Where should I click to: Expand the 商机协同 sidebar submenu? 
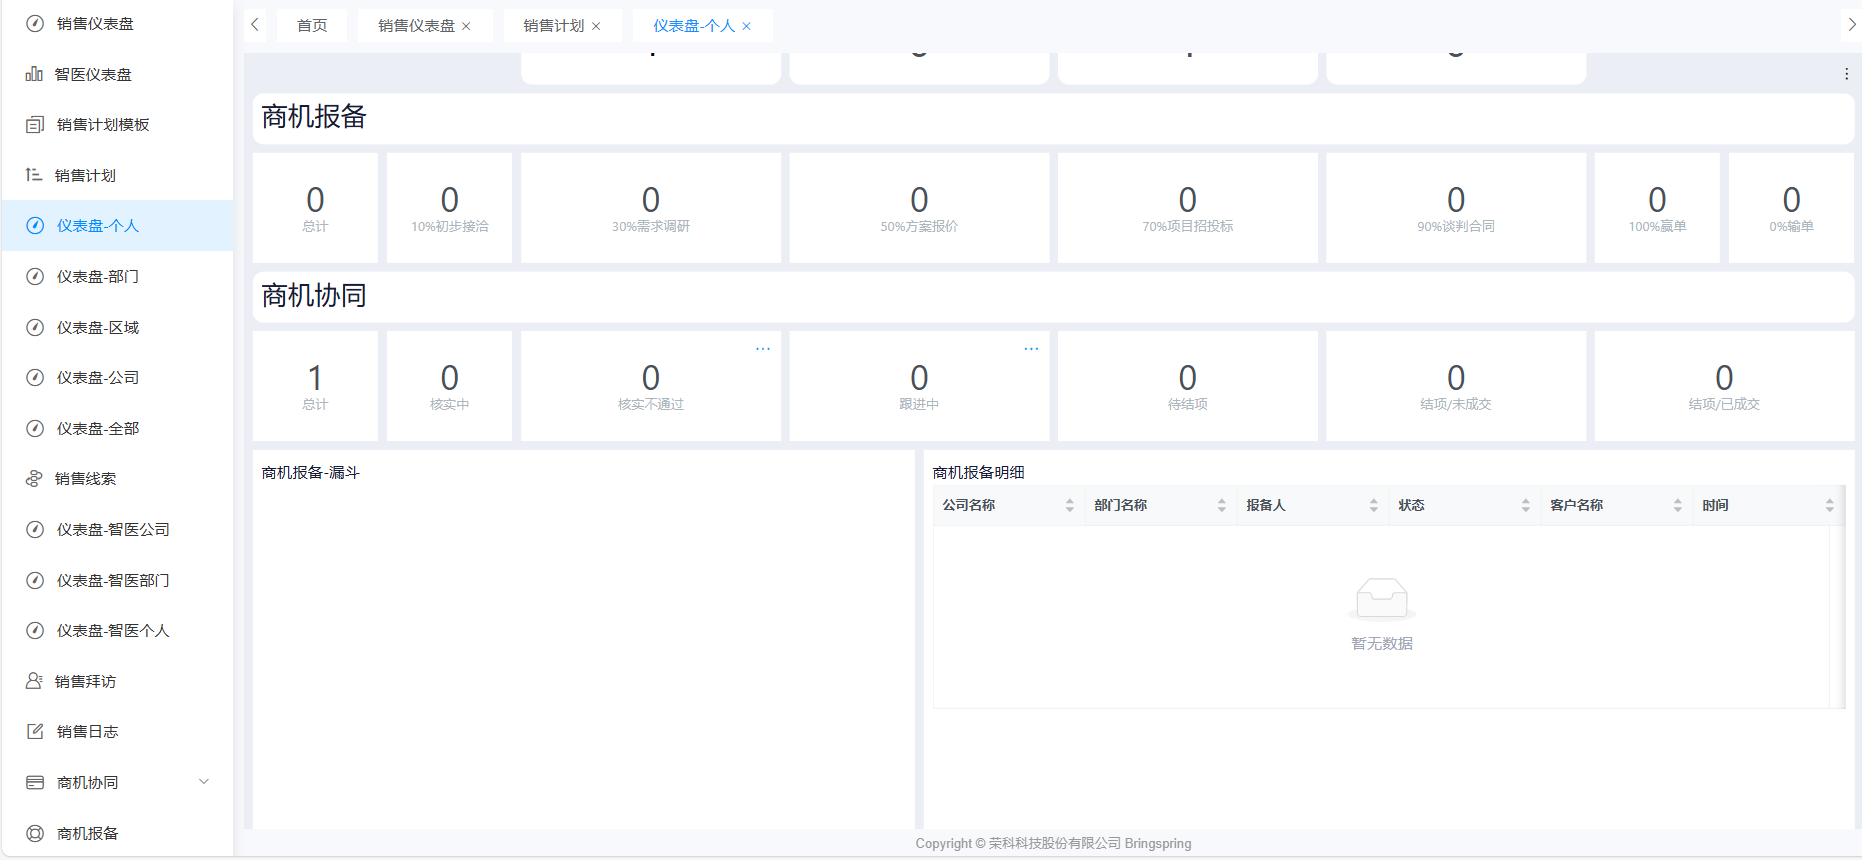point(204,782)
